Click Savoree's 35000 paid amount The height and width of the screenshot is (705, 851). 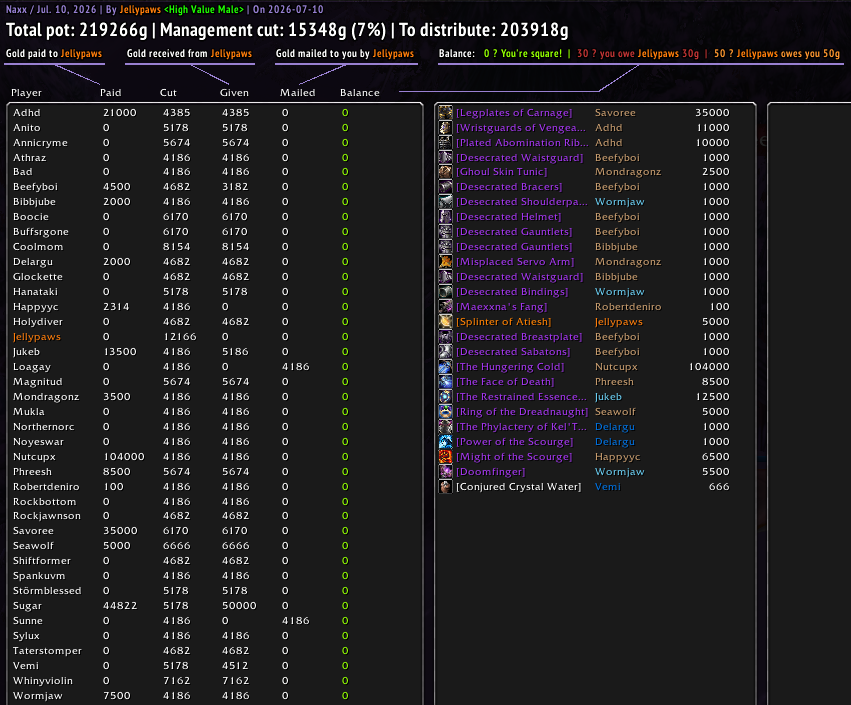[120, 531]
